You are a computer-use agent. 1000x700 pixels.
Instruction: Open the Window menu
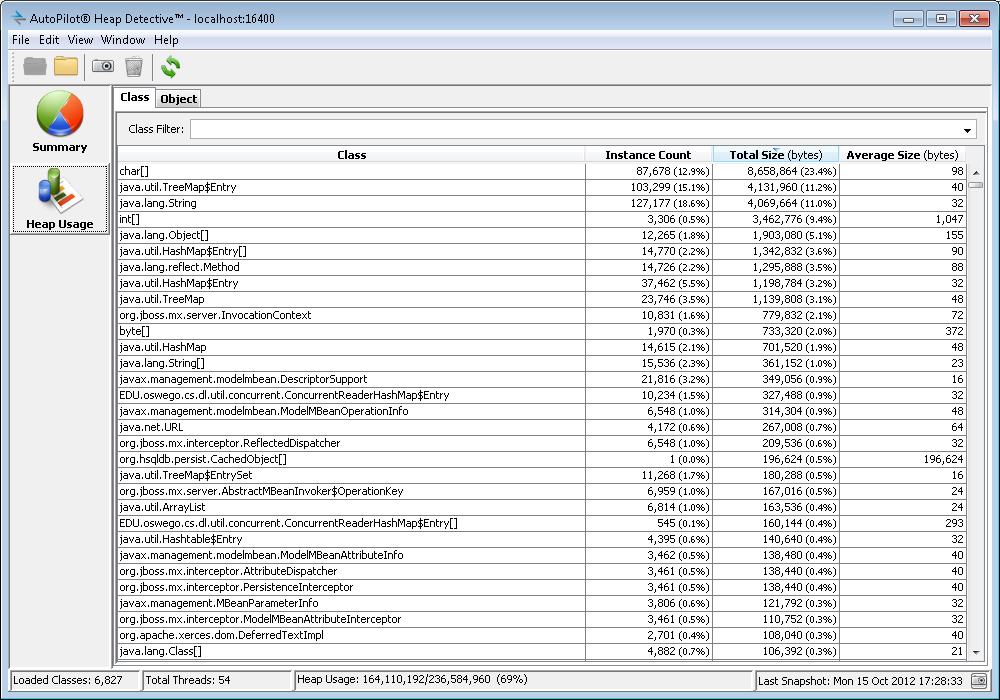[x=123, y=40]
